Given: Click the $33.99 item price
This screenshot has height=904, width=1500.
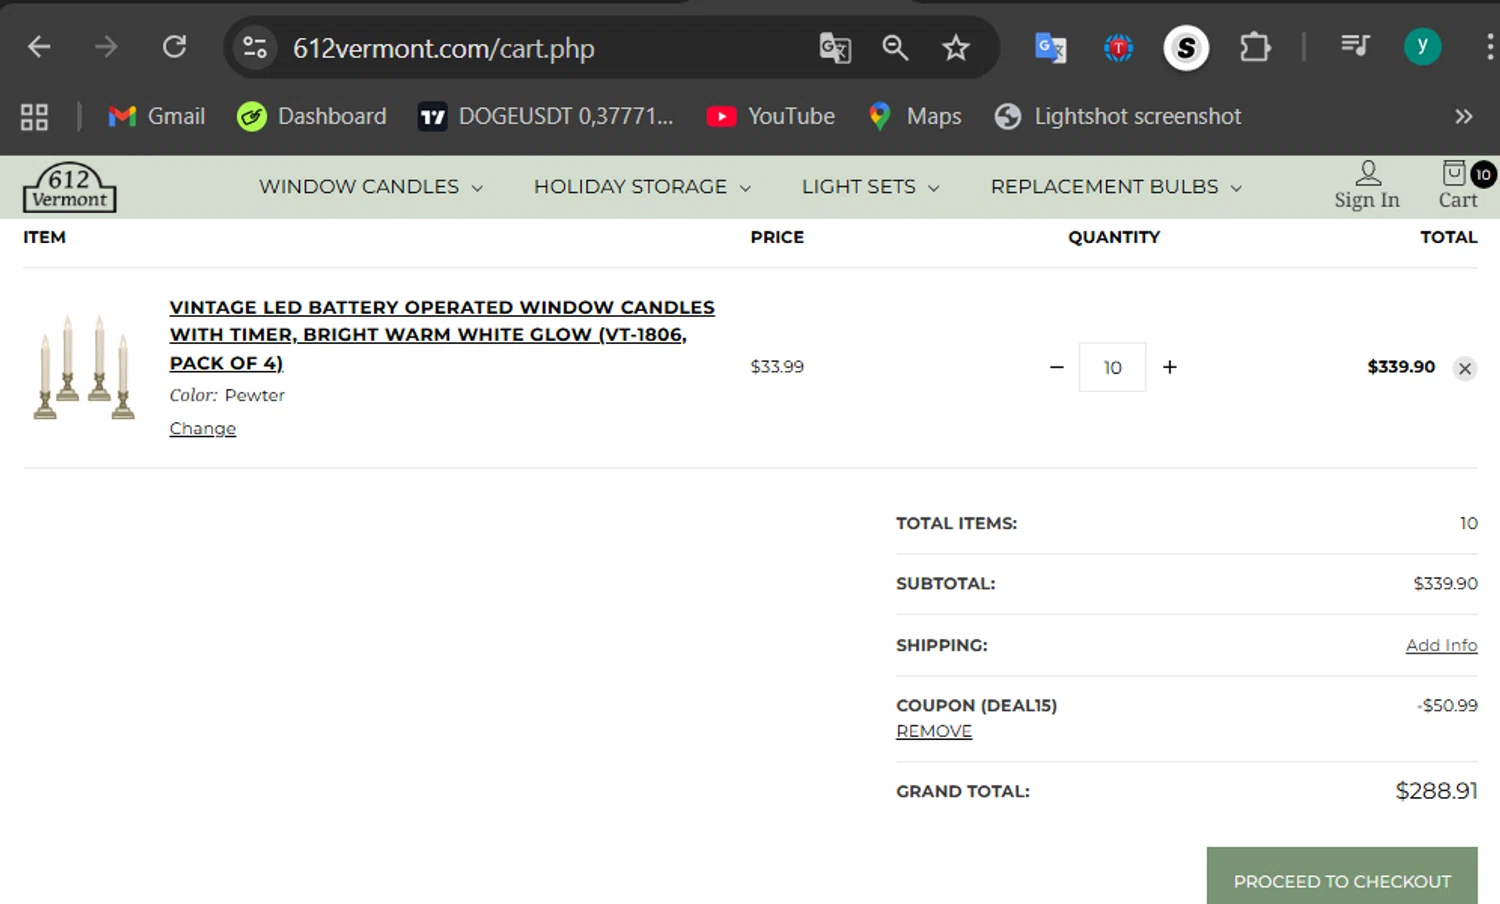Looking at the screenshot, I should click(777, 367).
